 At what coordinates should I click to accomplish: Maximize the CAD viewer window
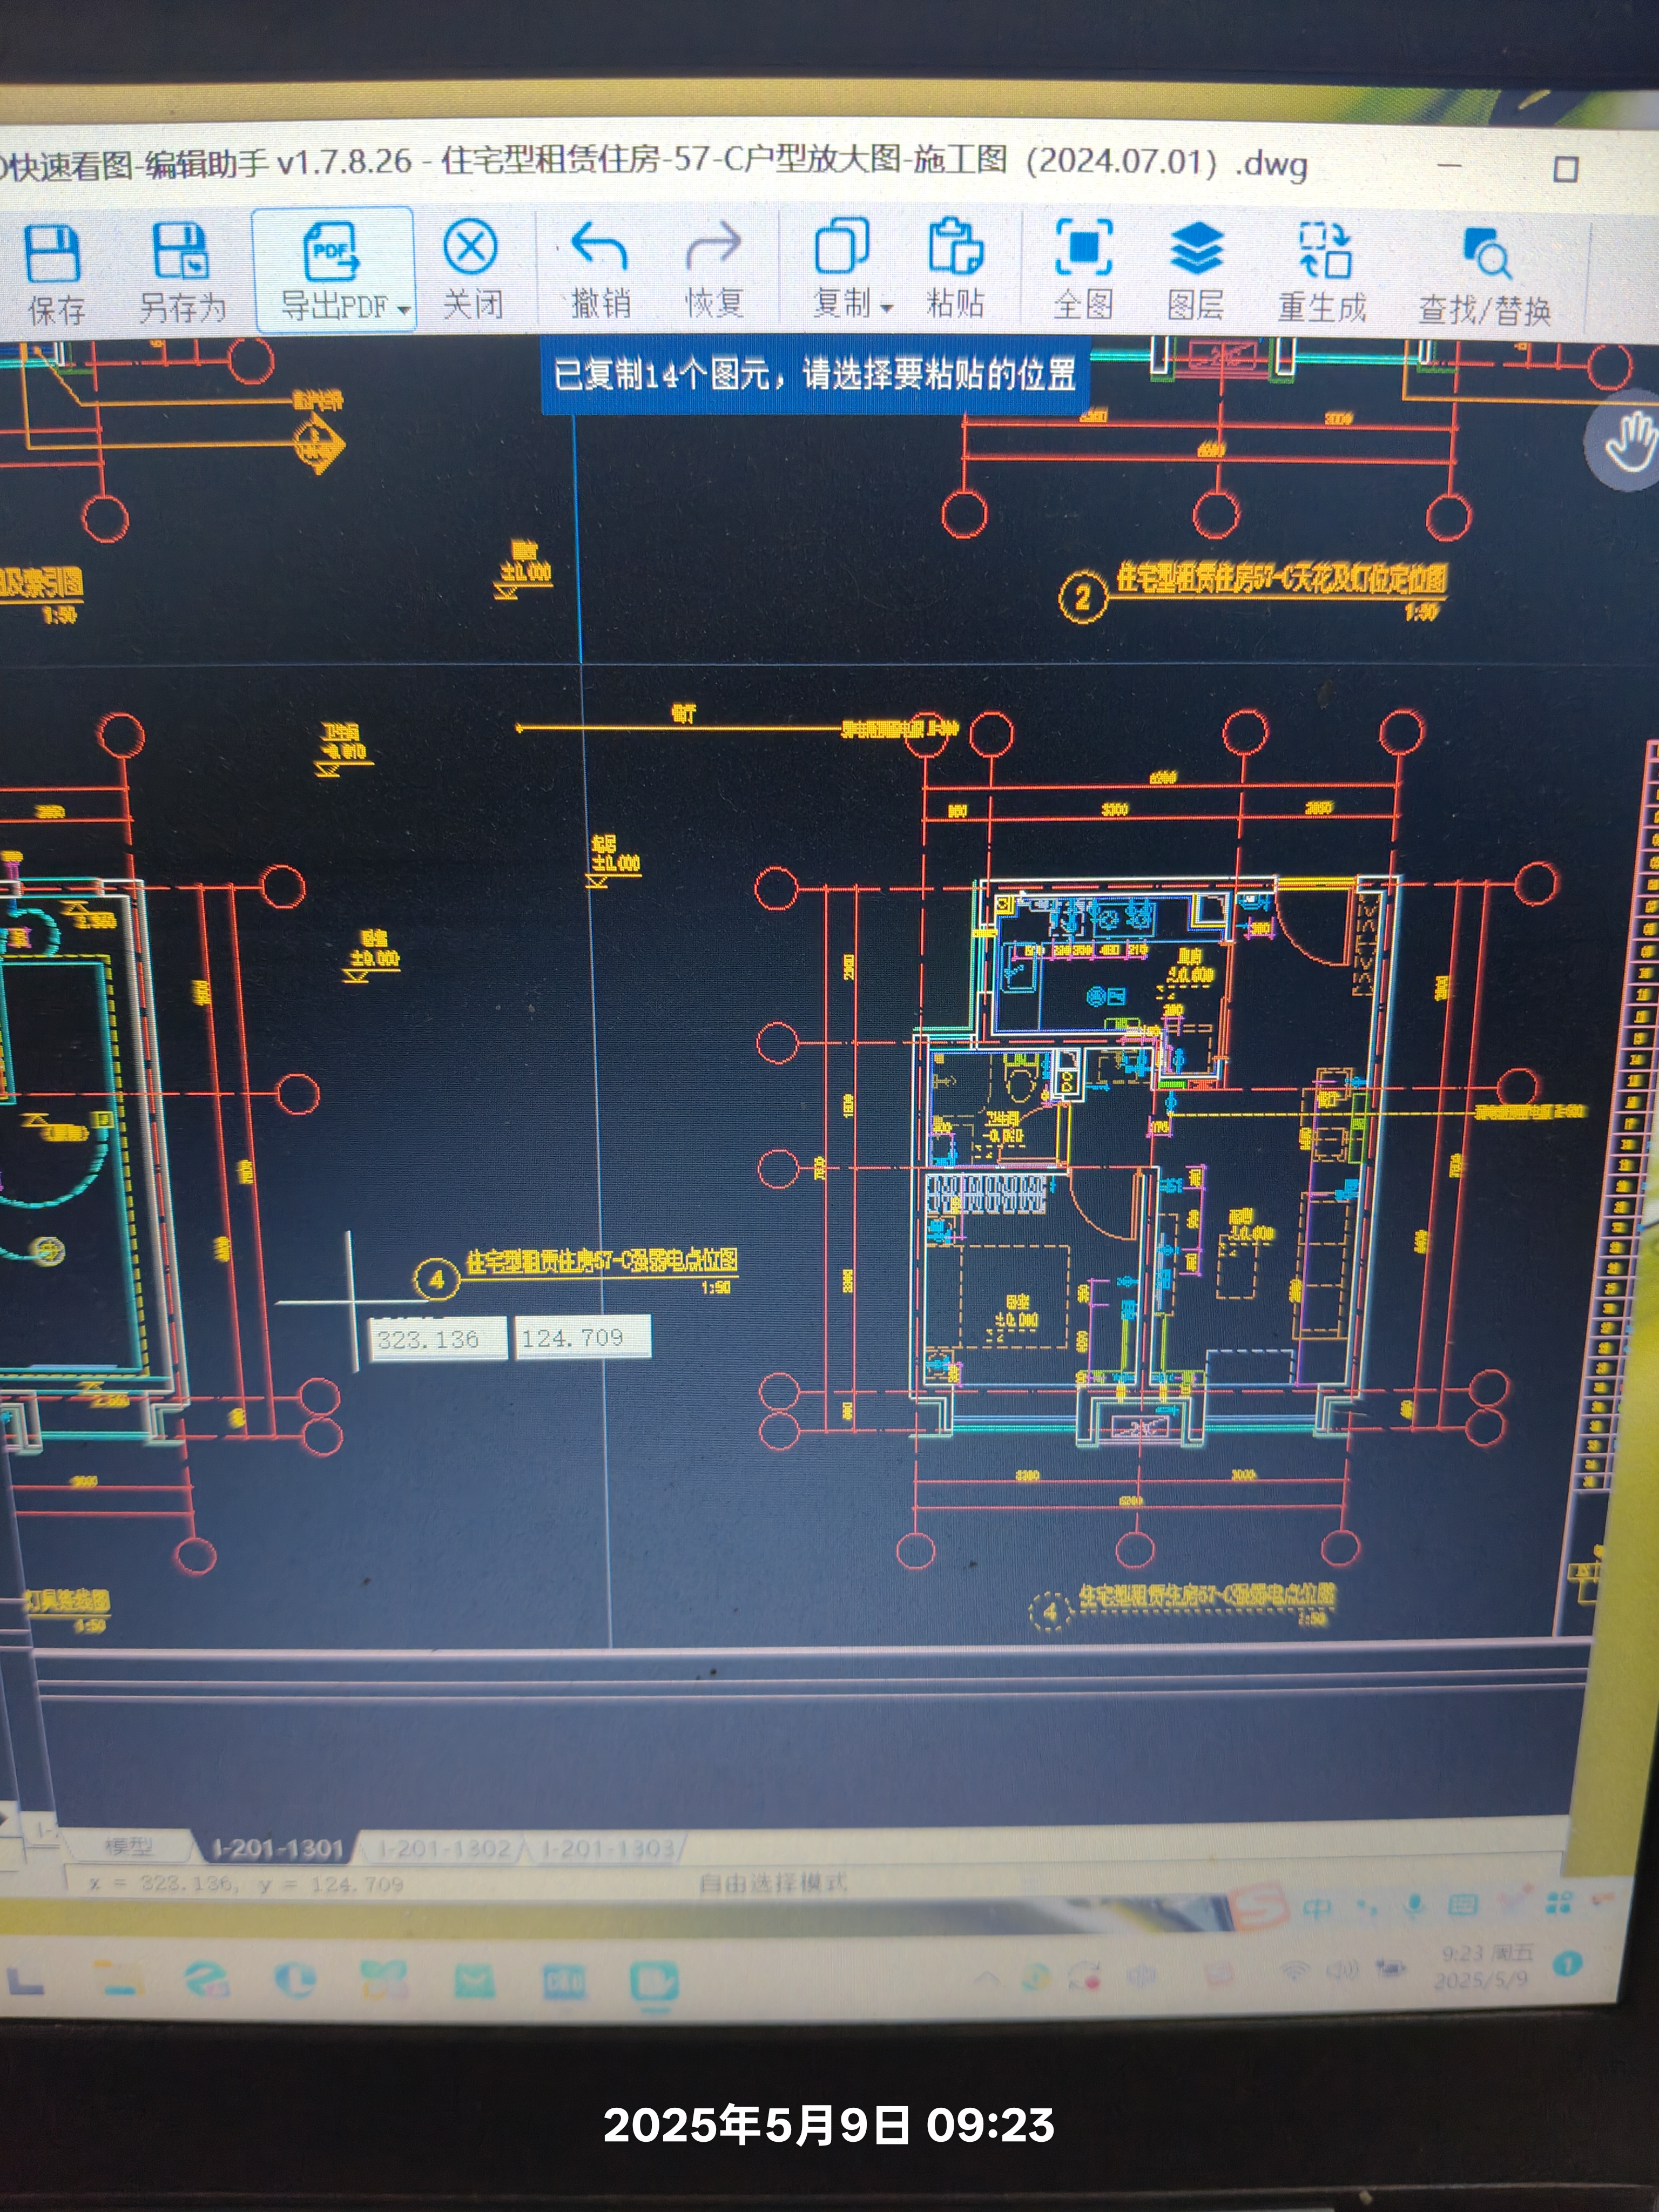[x=1565, y=169]
